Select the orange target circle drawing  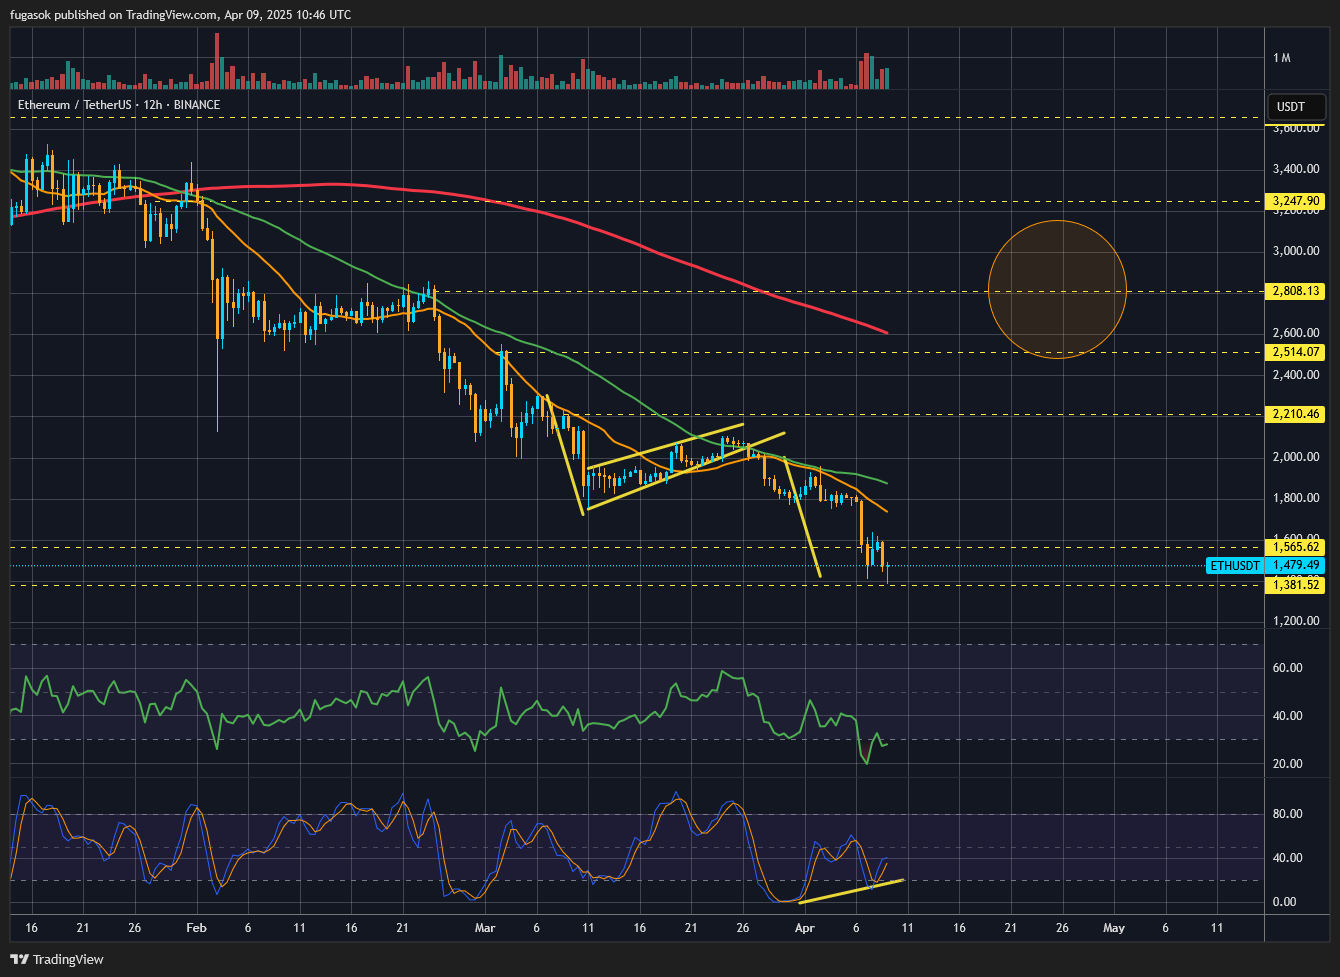point(1057,290)
